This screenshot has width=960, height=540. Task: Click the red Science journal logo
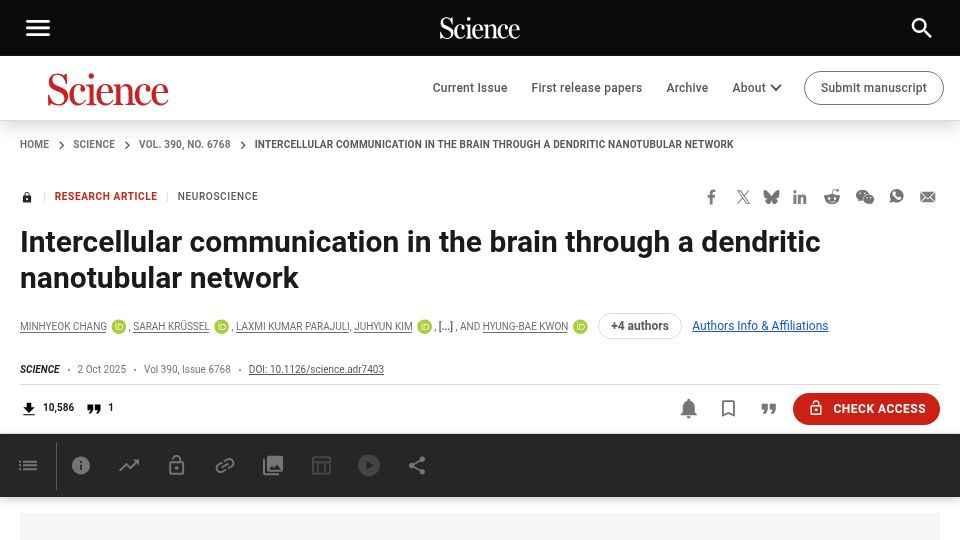[x=108, y=89]
